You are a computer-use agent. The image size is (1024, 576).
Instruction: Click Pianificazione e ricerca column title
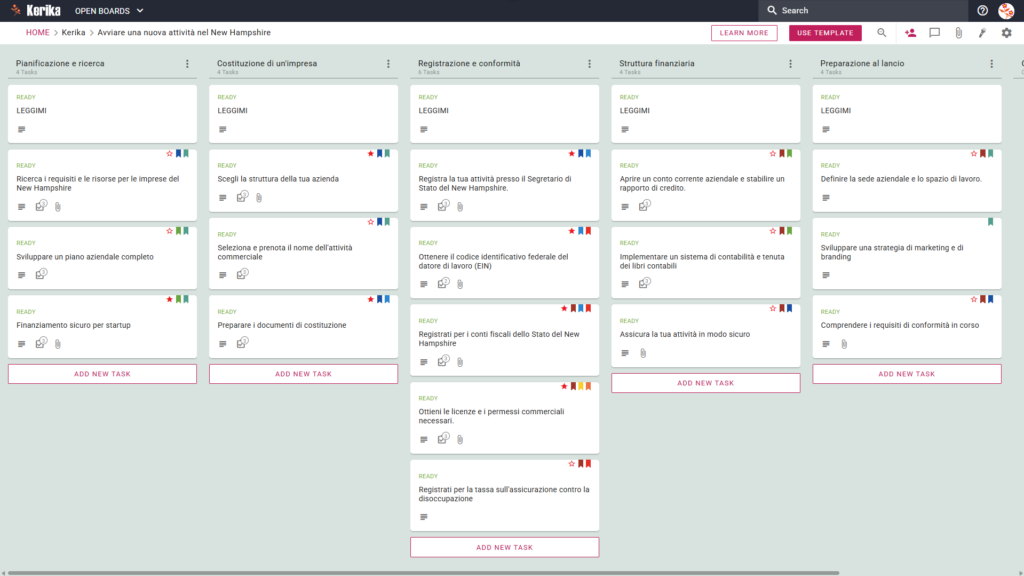click(60, 63)
